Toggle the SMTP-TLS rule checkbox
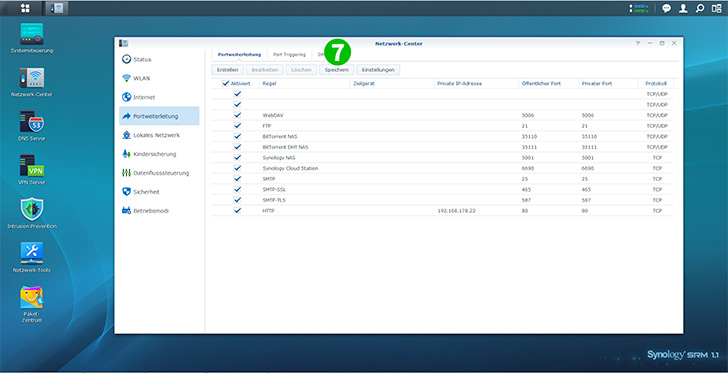 pos(237,200)
